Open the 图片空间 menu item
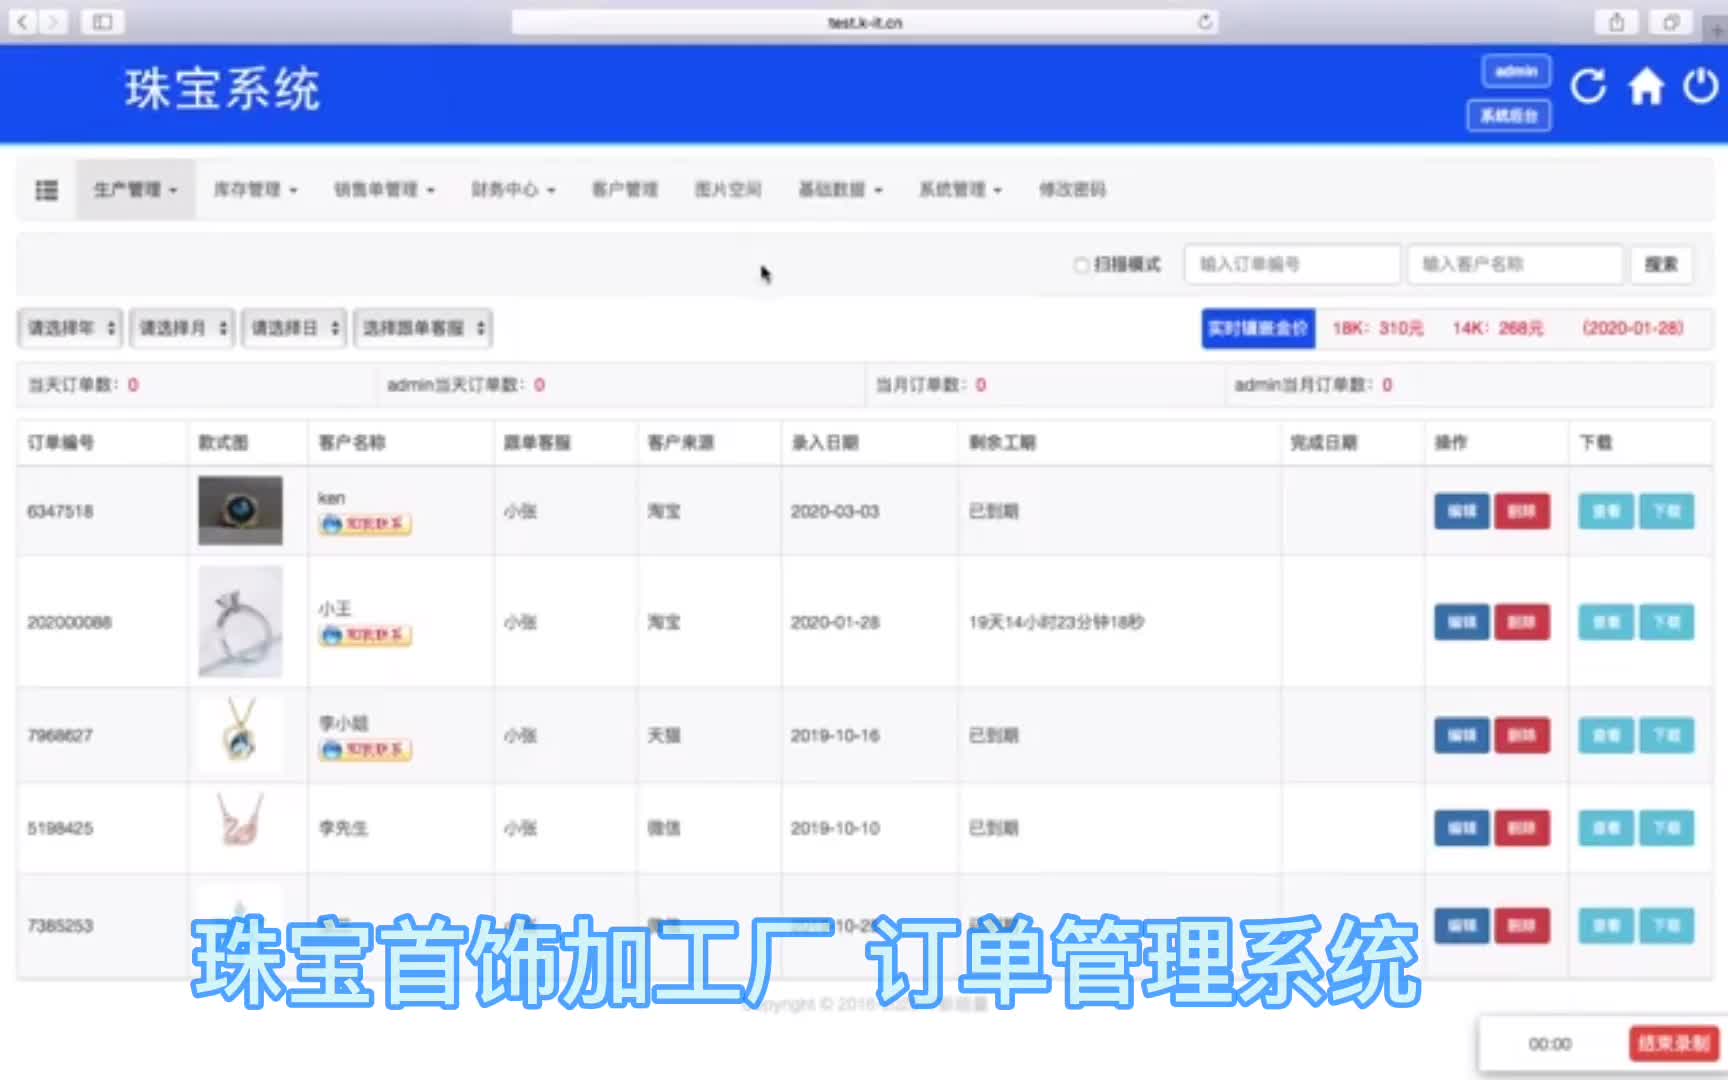This screenshot has width=1728, height=1080. [x=728, y=189]
